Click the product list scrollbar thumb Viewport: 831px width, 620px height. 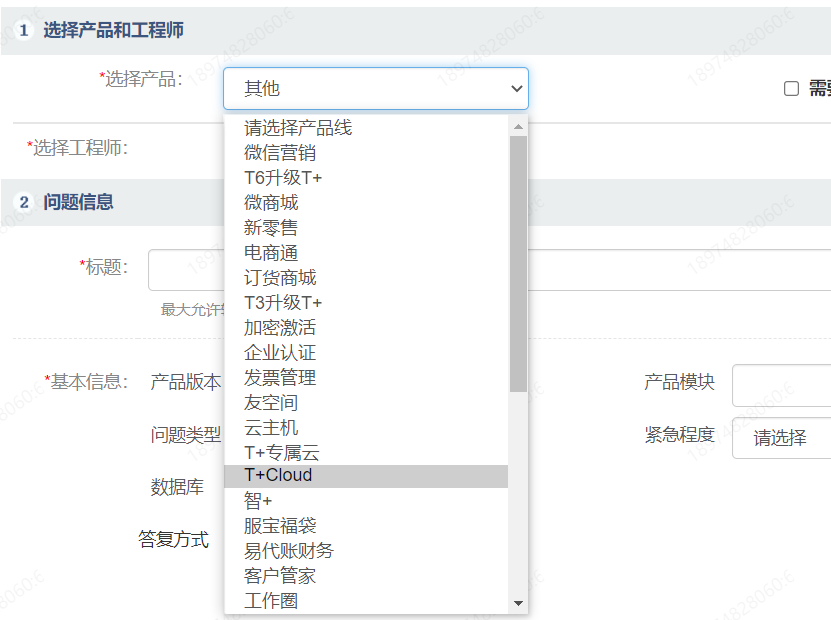pos(518,264)
